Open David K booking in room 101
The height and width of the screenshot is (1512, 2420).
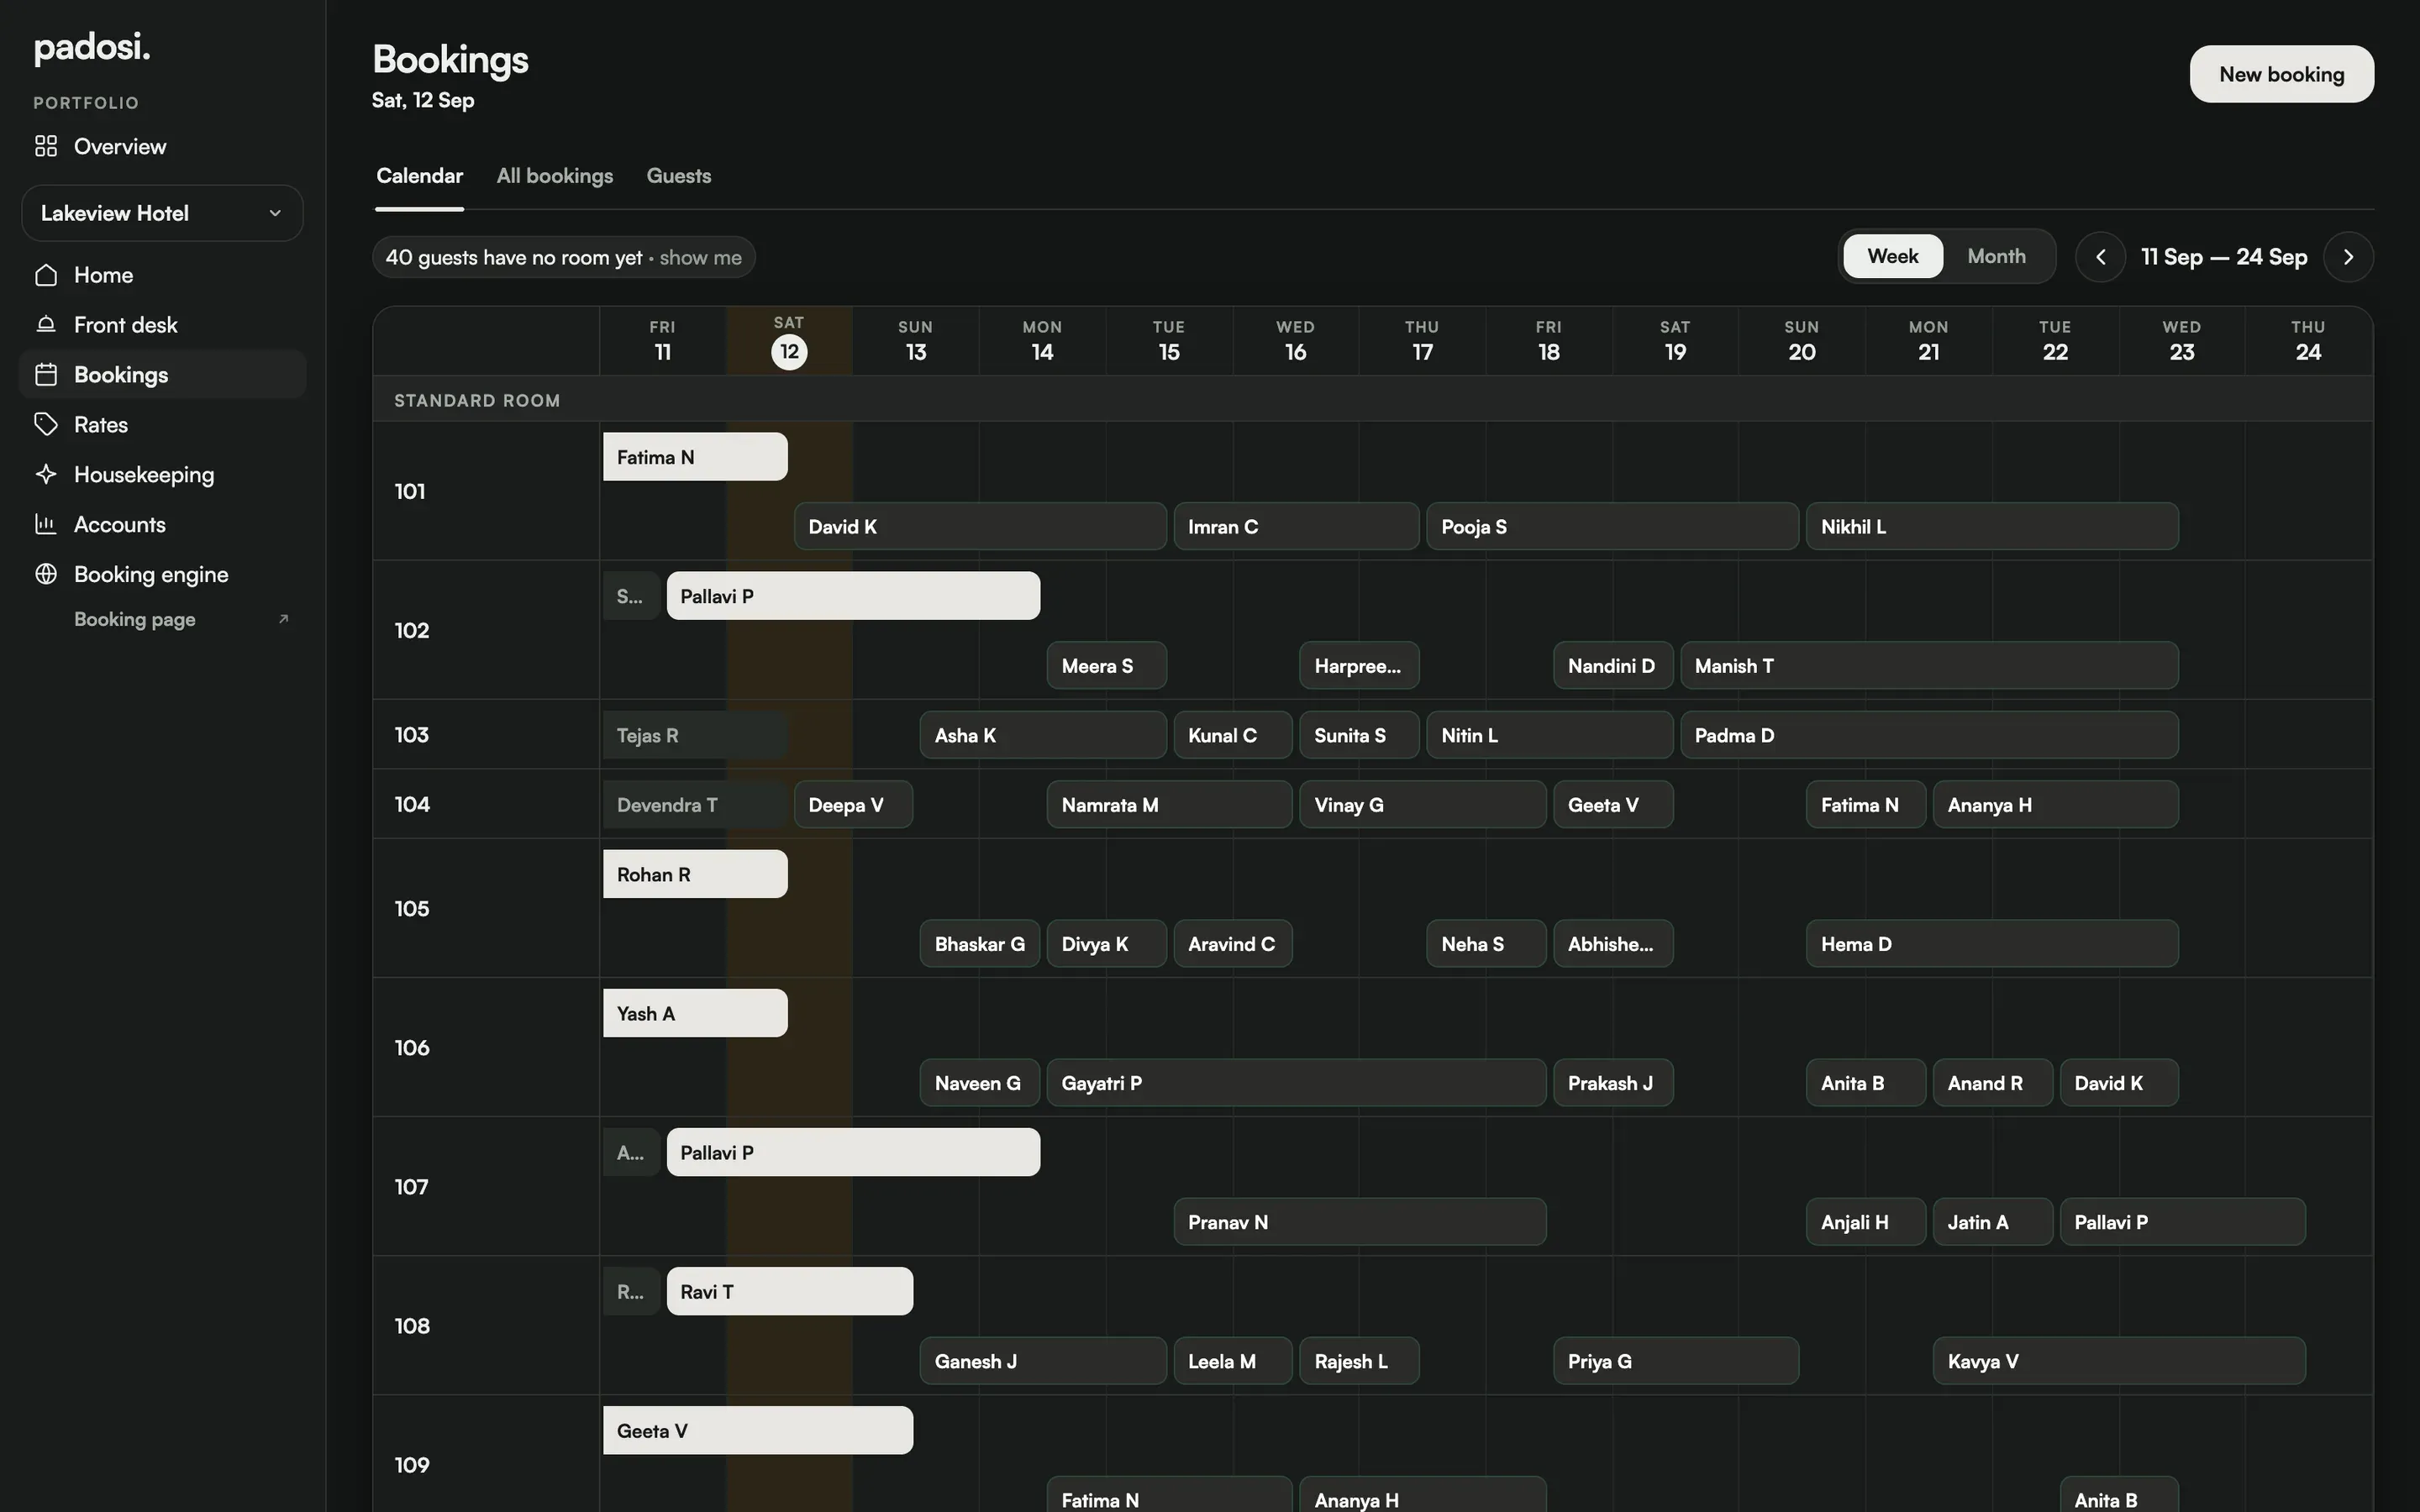(980, 526)
